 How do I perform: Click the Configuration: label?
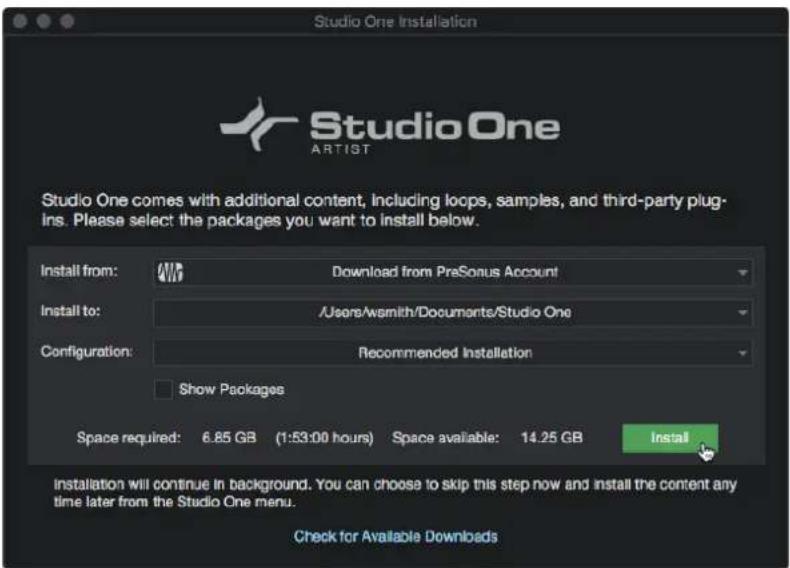pos(87,352)
